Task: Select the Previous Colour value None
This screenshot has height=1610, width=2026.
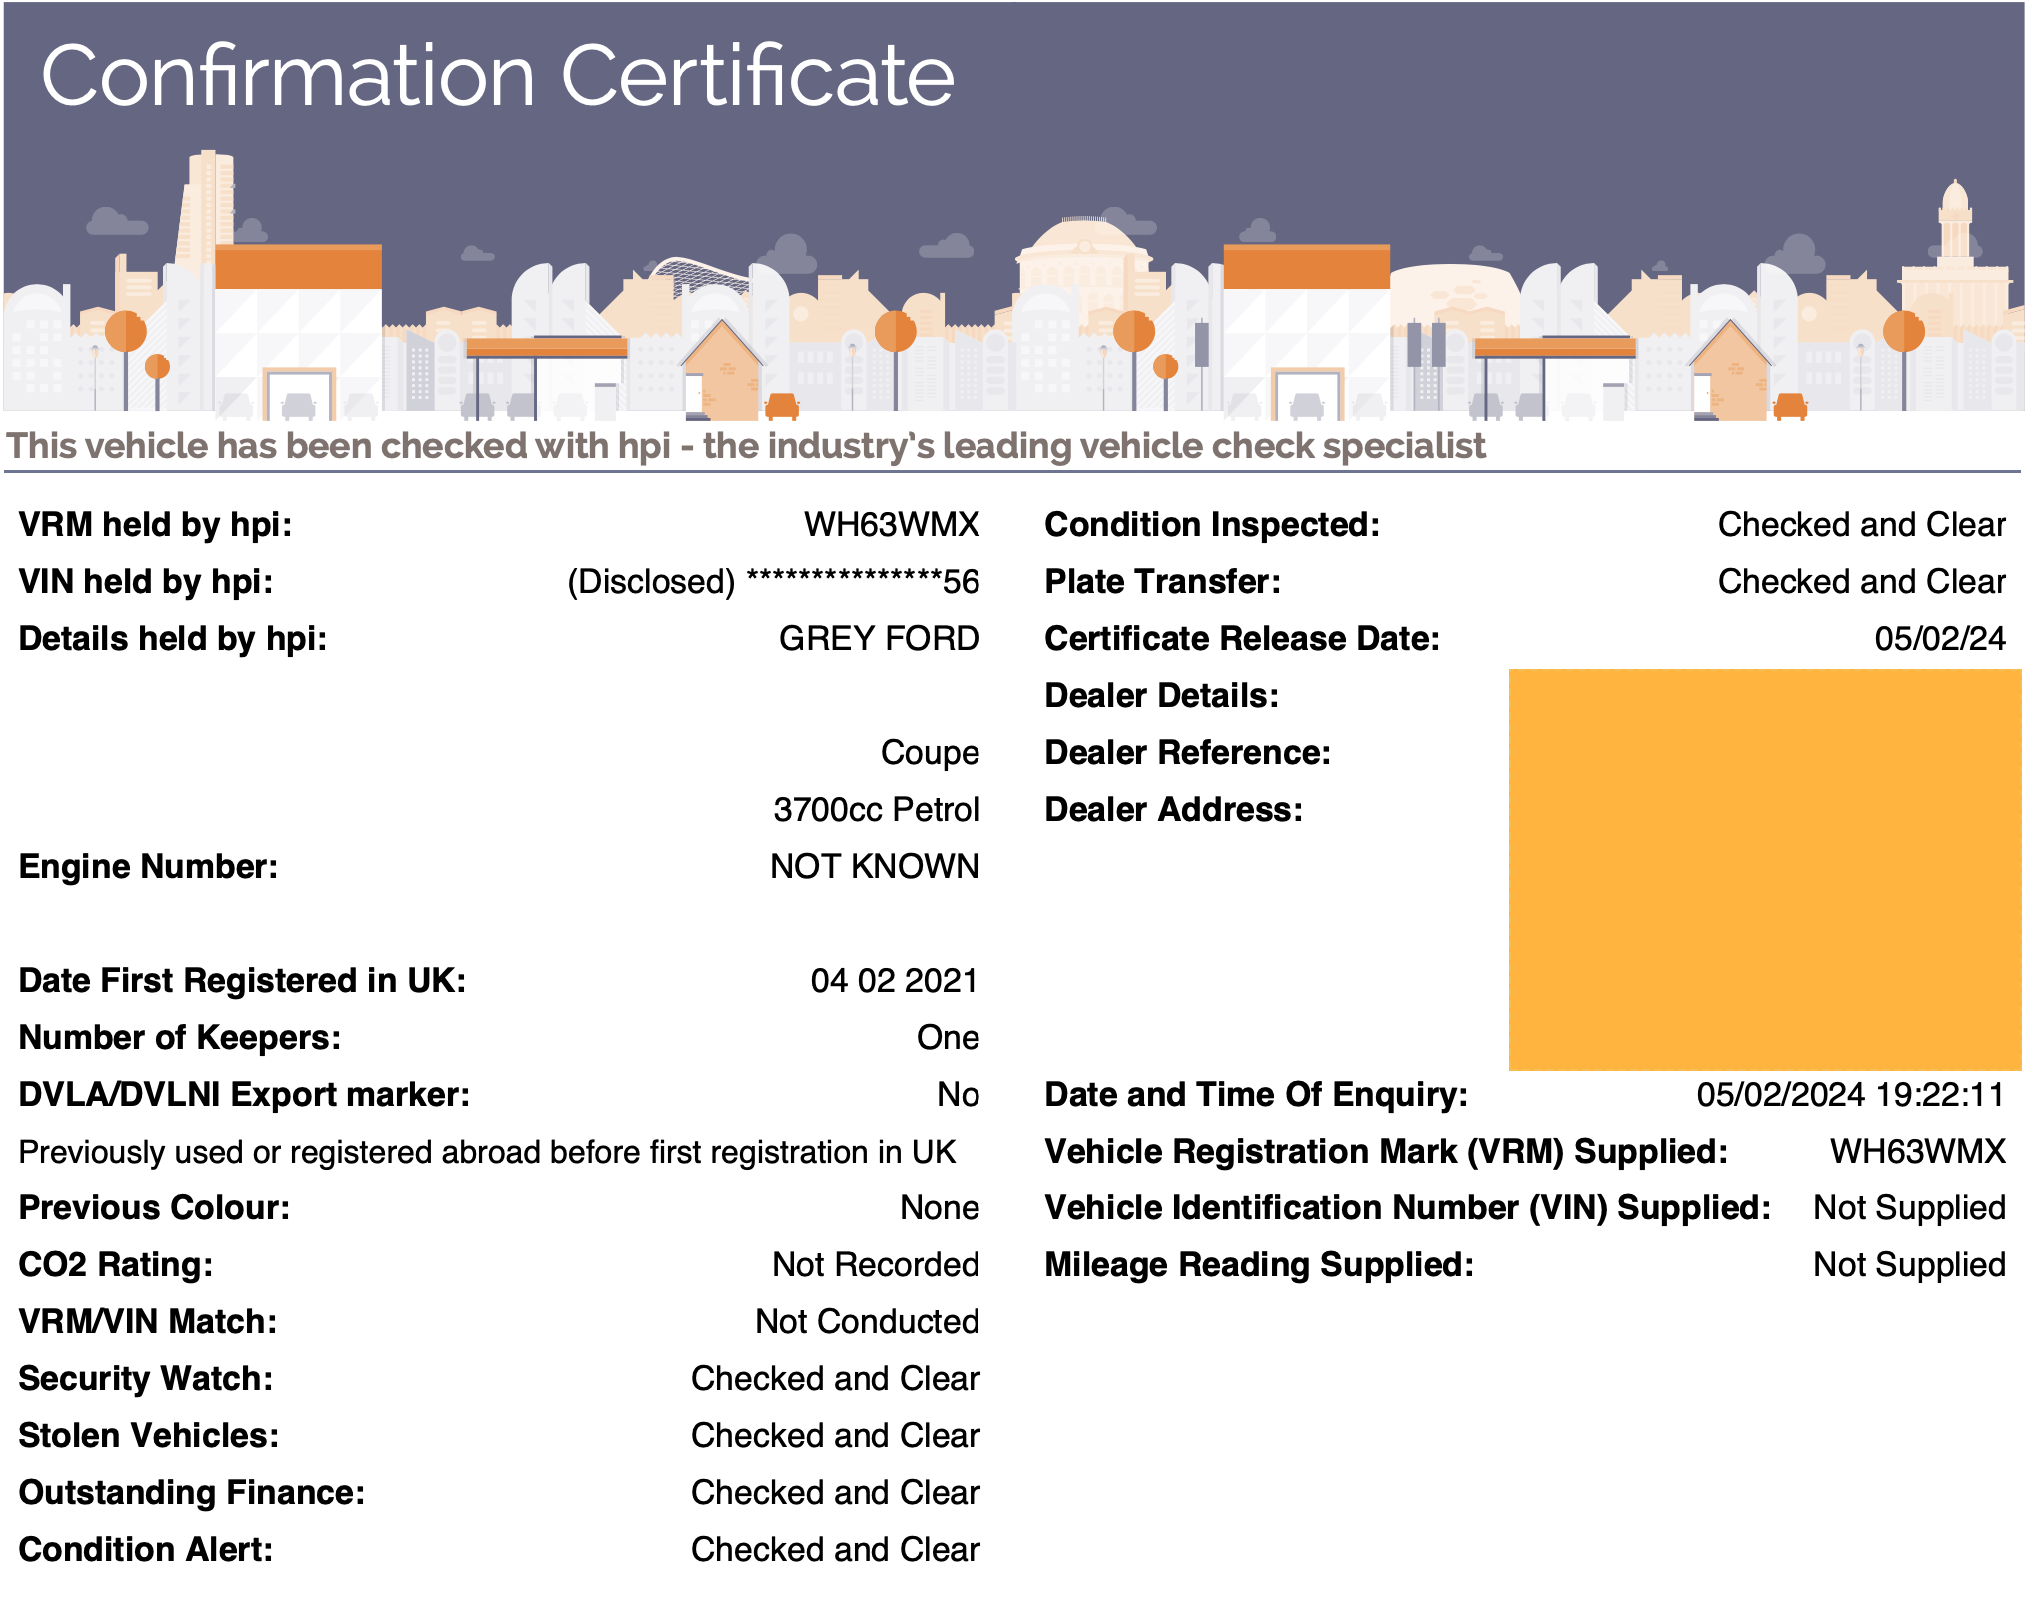Action: point(940,1207)
